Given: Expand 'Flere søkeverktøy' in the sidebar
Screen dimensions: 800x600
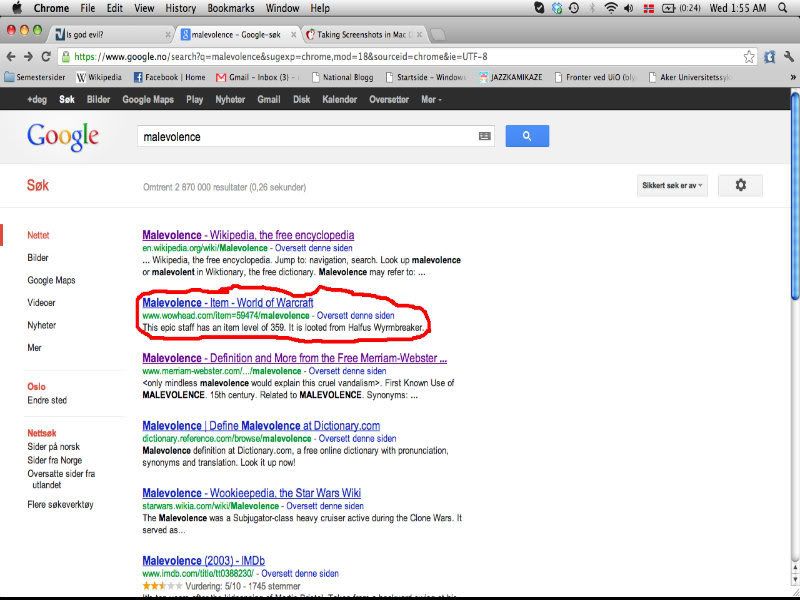Looking at the screenshot, I should [x=60, y=505].
